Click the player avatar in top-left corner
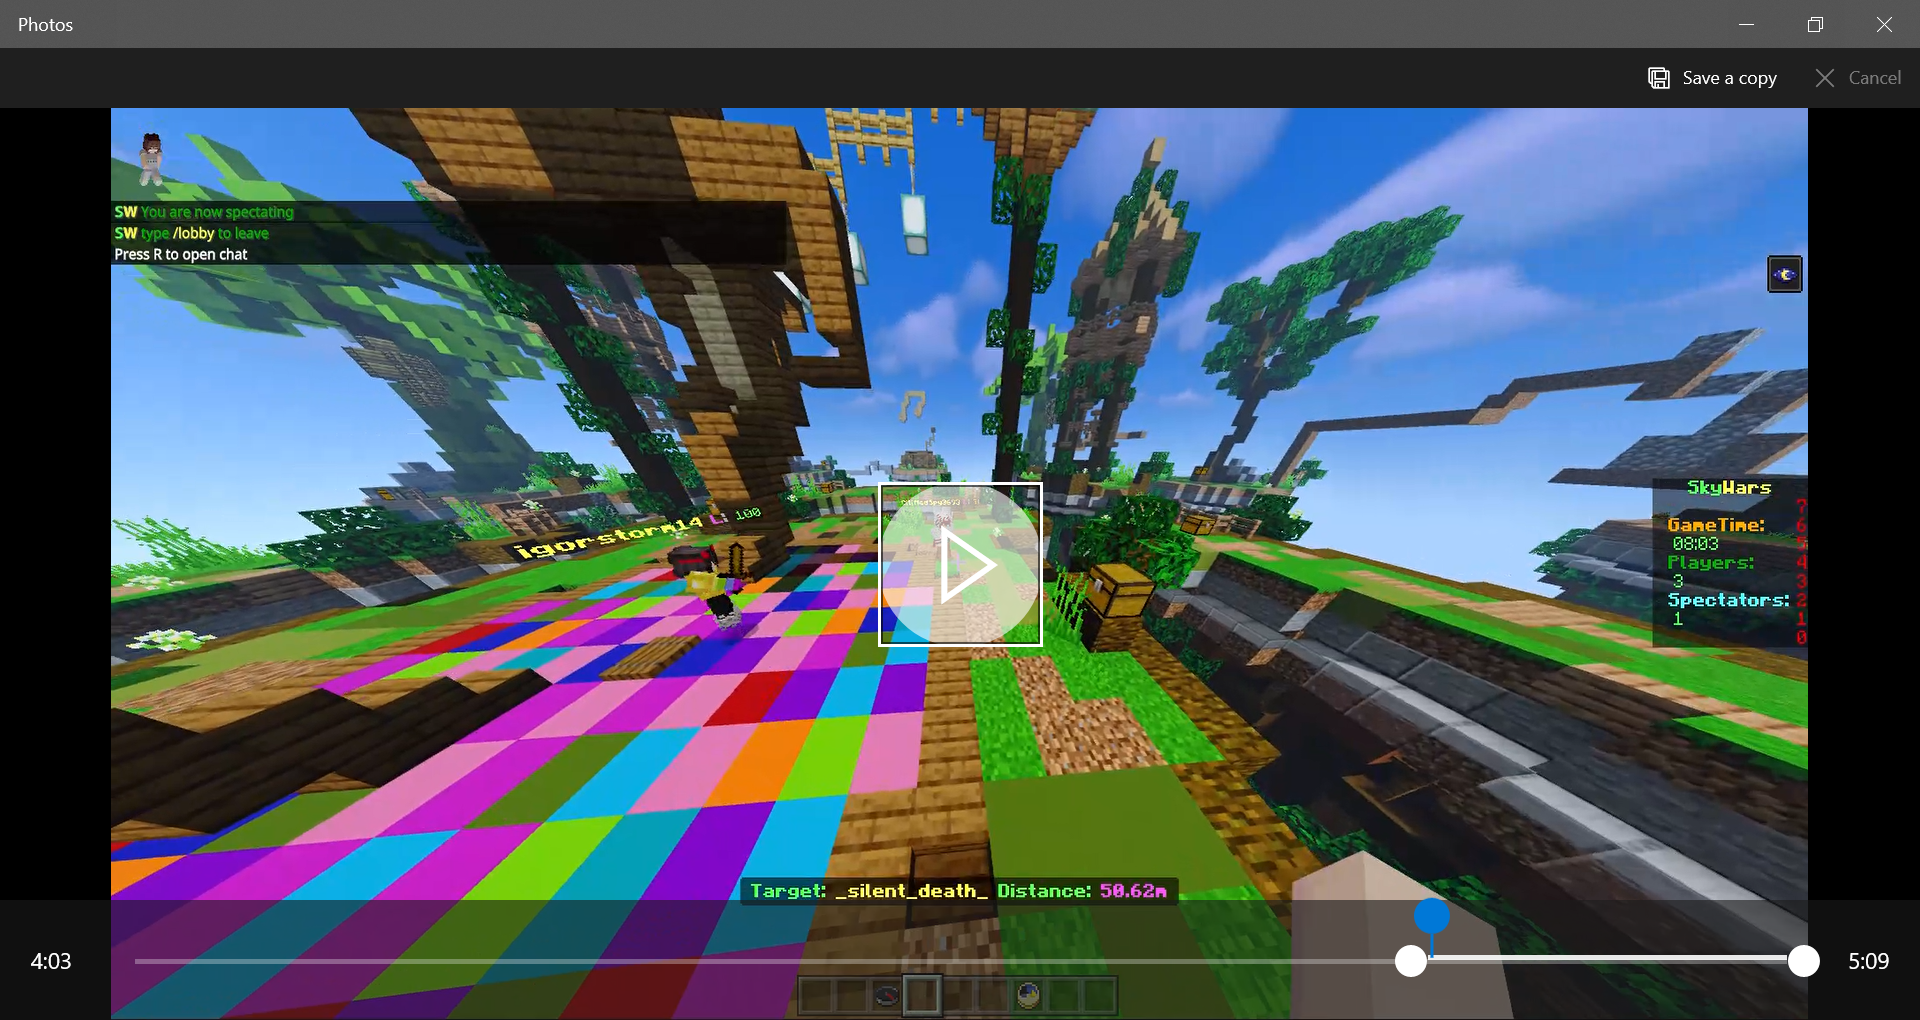 151,159
